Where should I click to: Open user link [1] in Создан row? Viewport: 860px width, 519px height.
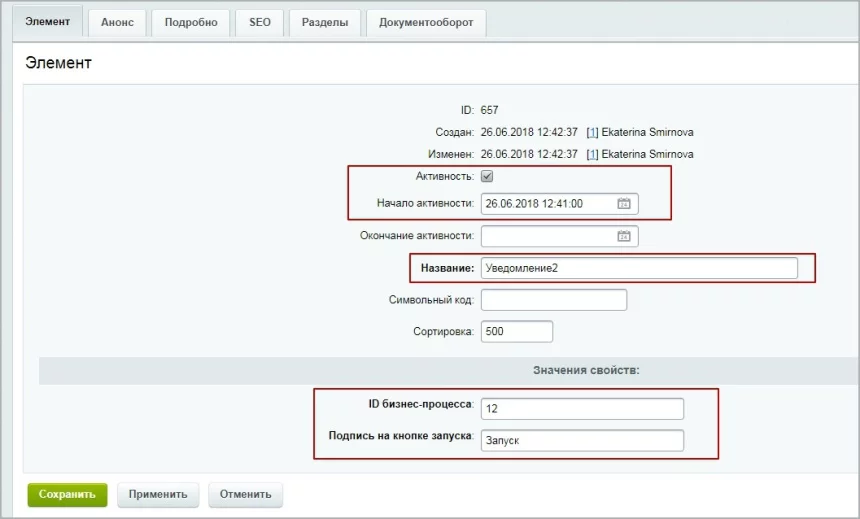pos(592,132)
